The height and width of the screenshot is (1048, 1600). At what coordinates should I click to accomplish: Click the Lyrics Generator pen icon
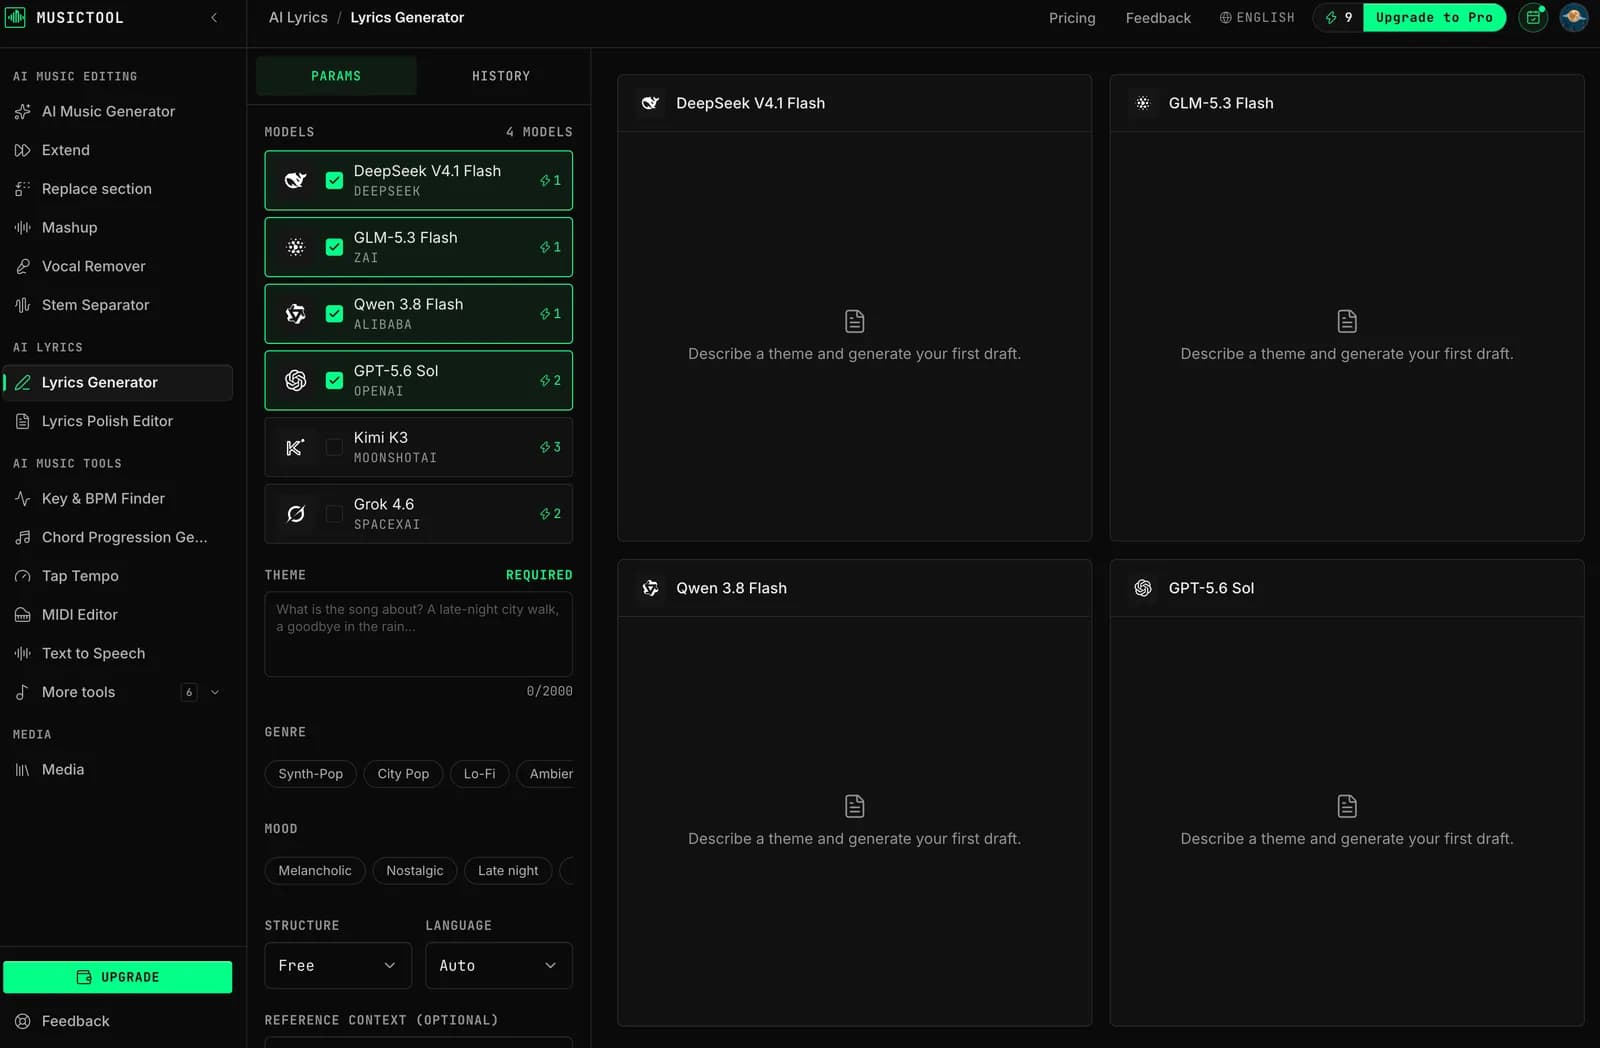click(x=22, y=382)
